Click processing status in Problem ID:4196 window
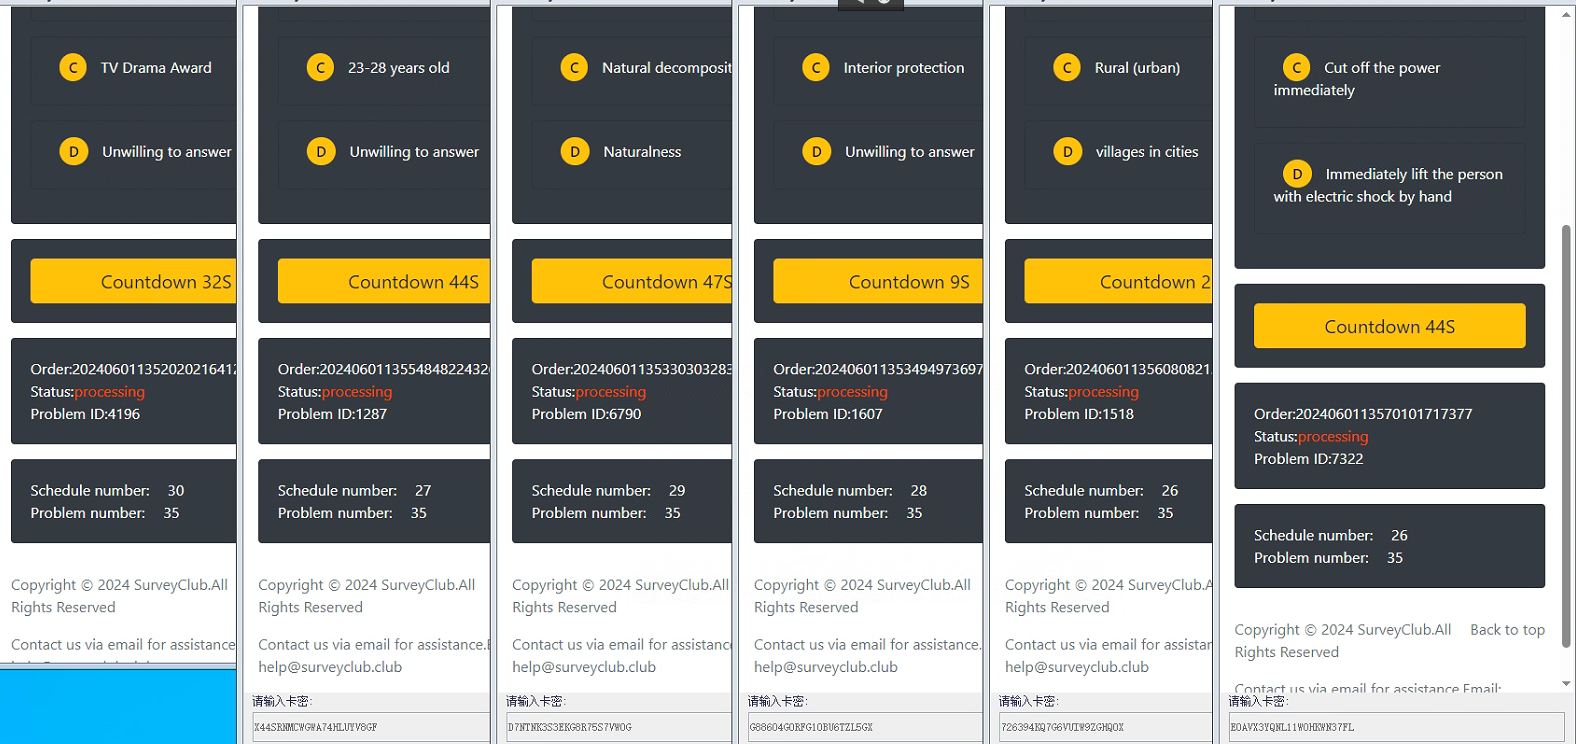This screenshot has height=744, width=1576. (109, 392)
